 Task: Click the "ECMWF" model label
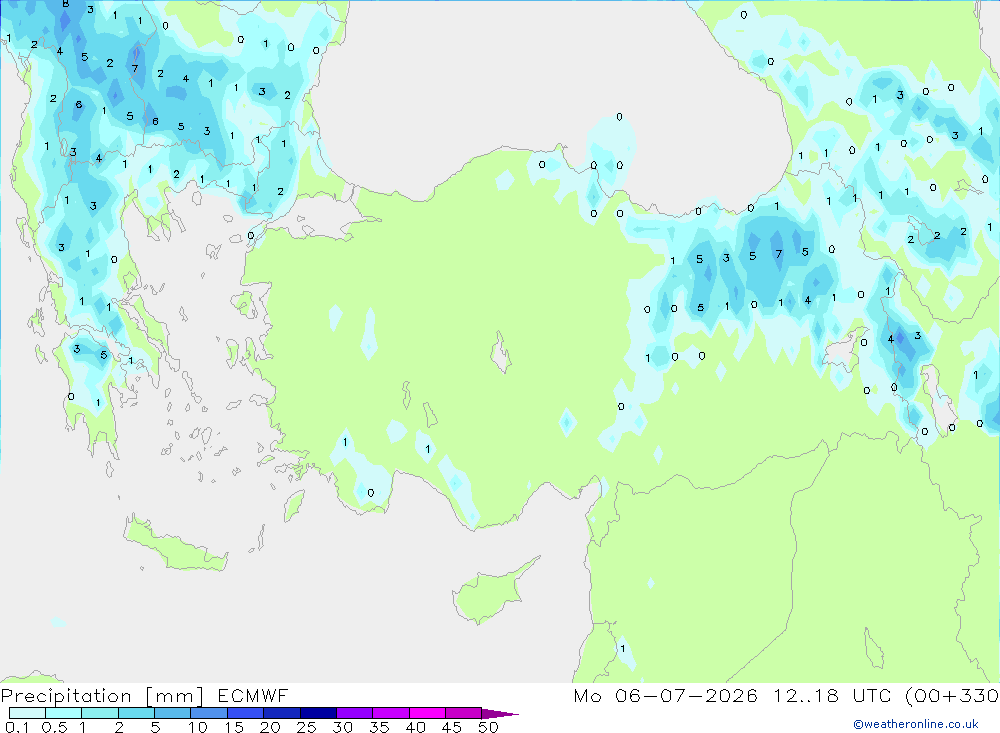(253, 695)
